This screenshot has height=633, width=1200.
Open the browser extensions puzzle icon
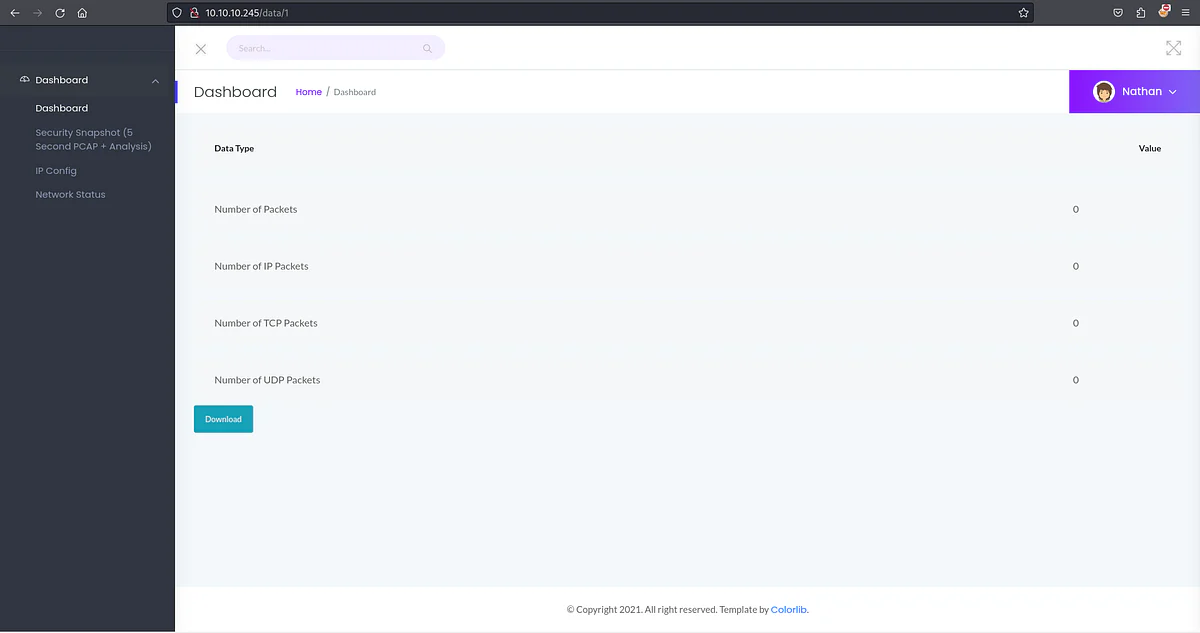[x=1141, y=13]
